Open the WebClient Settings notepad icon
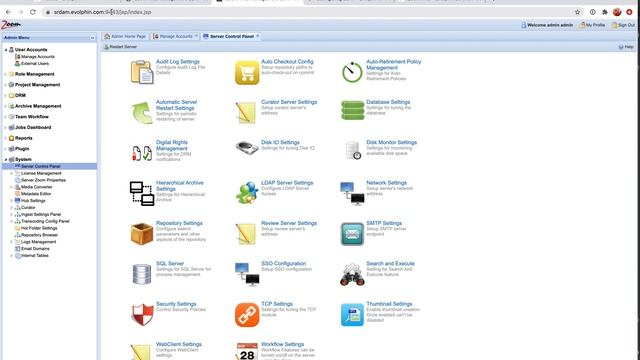This screenshot has height=360, width=640. pyautogui.click(x=141, y=352)
